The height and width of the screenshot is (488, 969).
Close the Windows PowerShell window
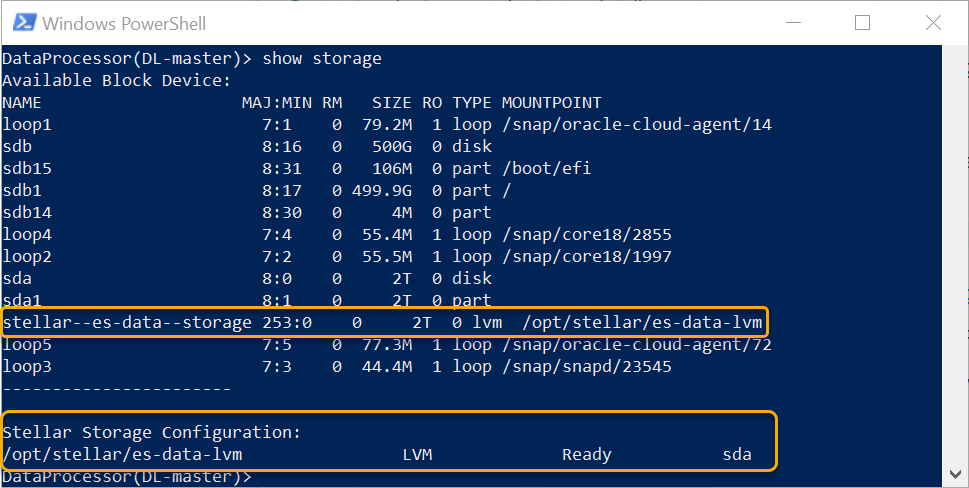930,22
